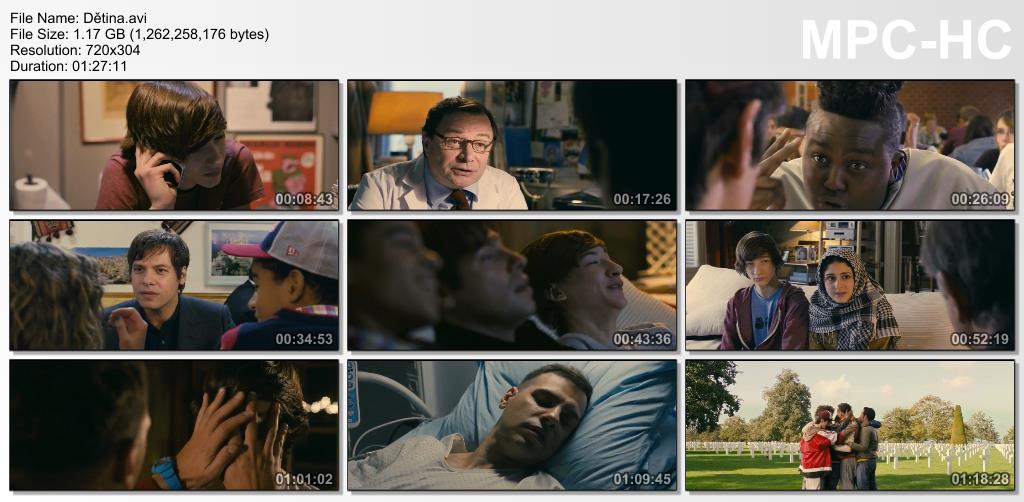Image resolution: width=1024 pixels, height=502 pixels.
Task: Select thumbnail with man in dark suit
Action: pos(174,285)
